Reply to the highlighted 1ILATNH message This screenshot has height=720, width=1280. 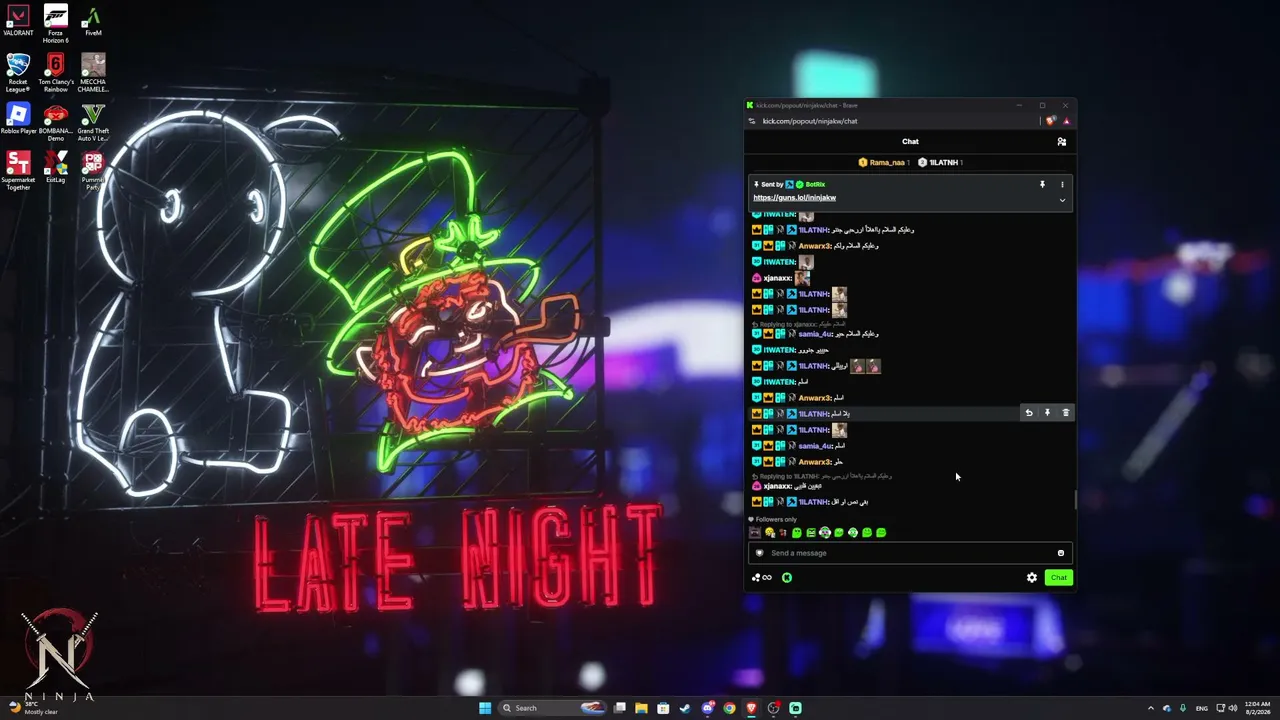[x=1029, y=413]
